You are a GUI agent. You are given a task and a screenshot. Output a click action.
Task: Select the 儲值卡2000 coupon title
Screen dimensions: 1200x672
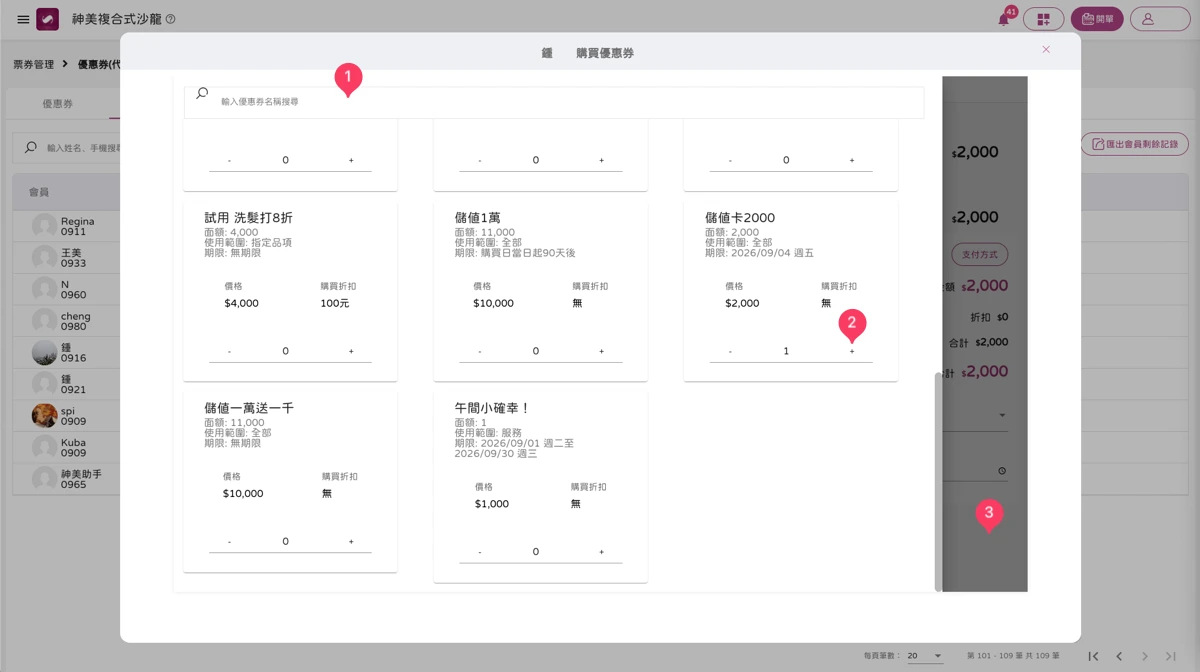click(740, 218)
